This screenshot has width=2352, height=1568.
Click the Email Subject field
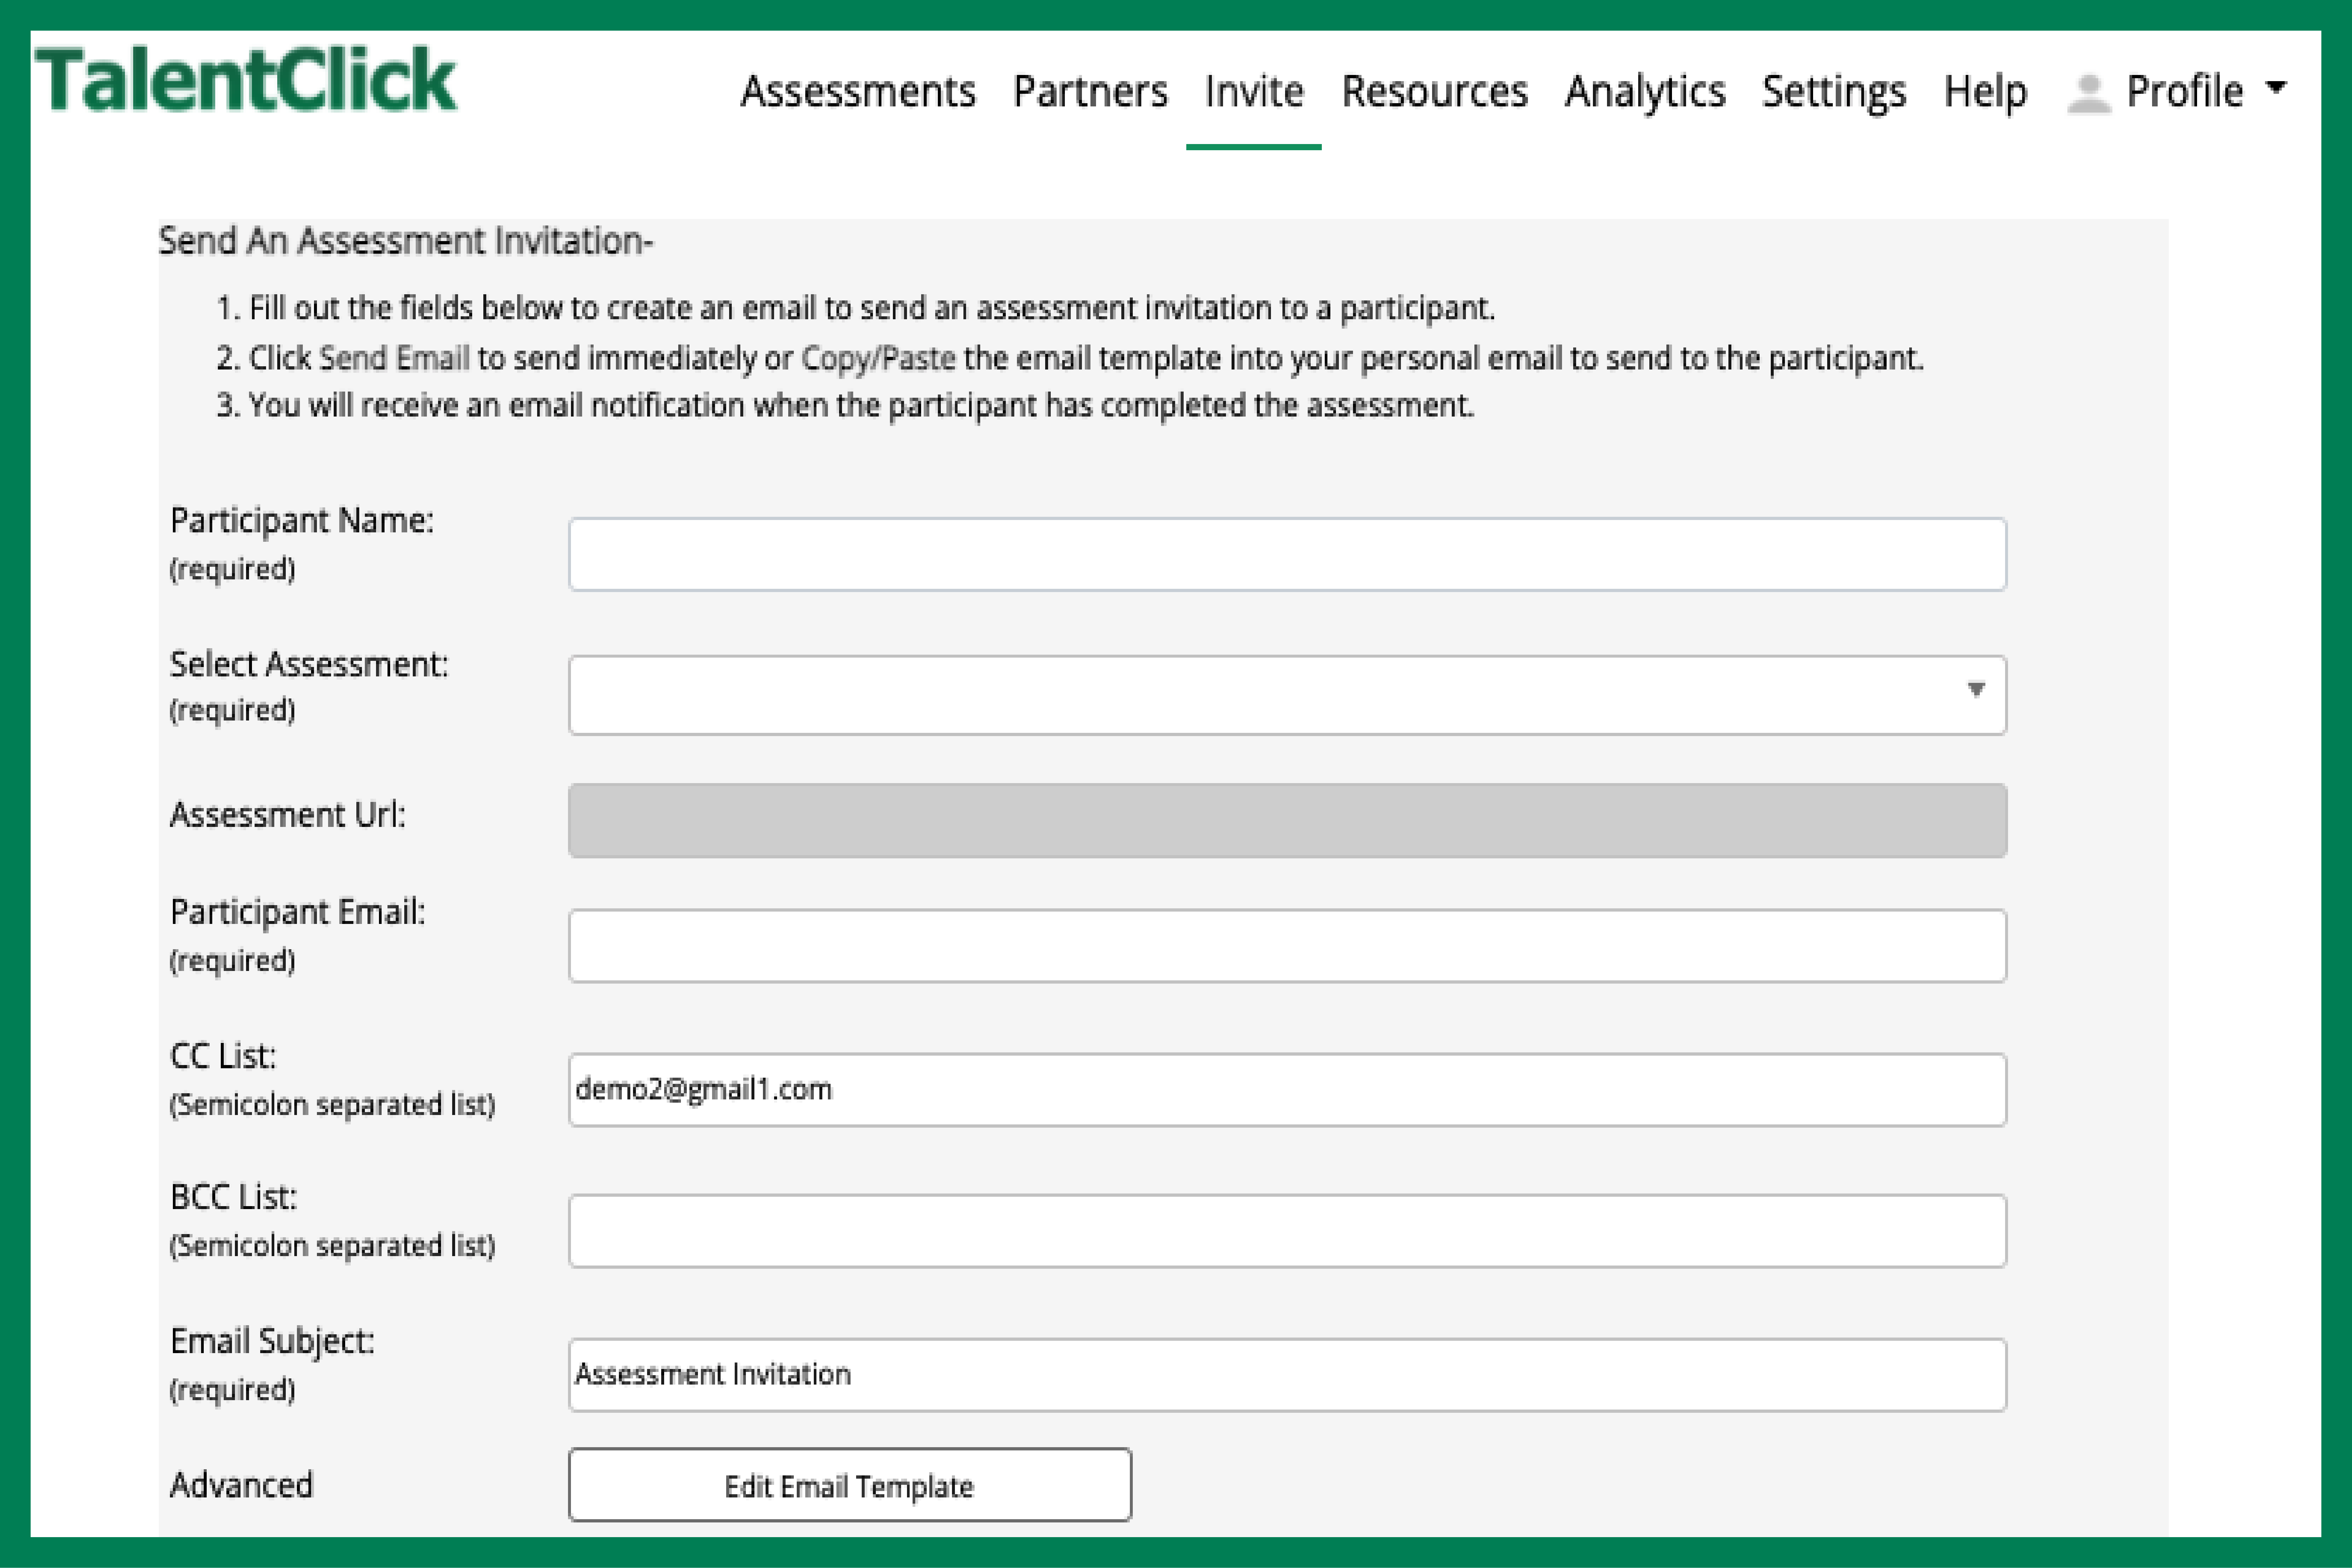coord(1287,1375)
